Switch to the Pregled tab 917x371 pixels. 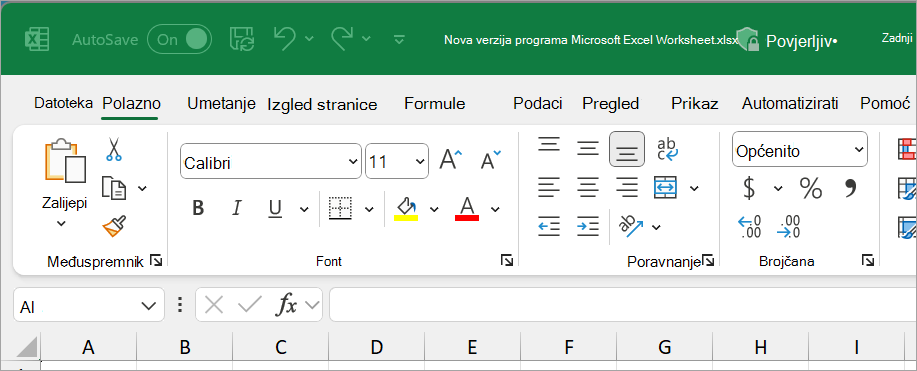[x=611, y=104]
